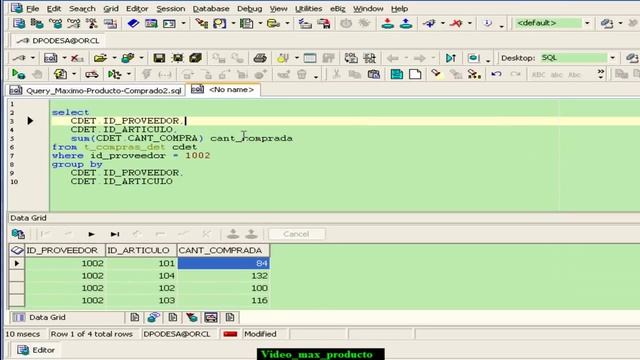This screenshot has width=640, height=360.
Task: Go to last record in Data Grid
Action: pyautogui.click(x=115, y=234)
